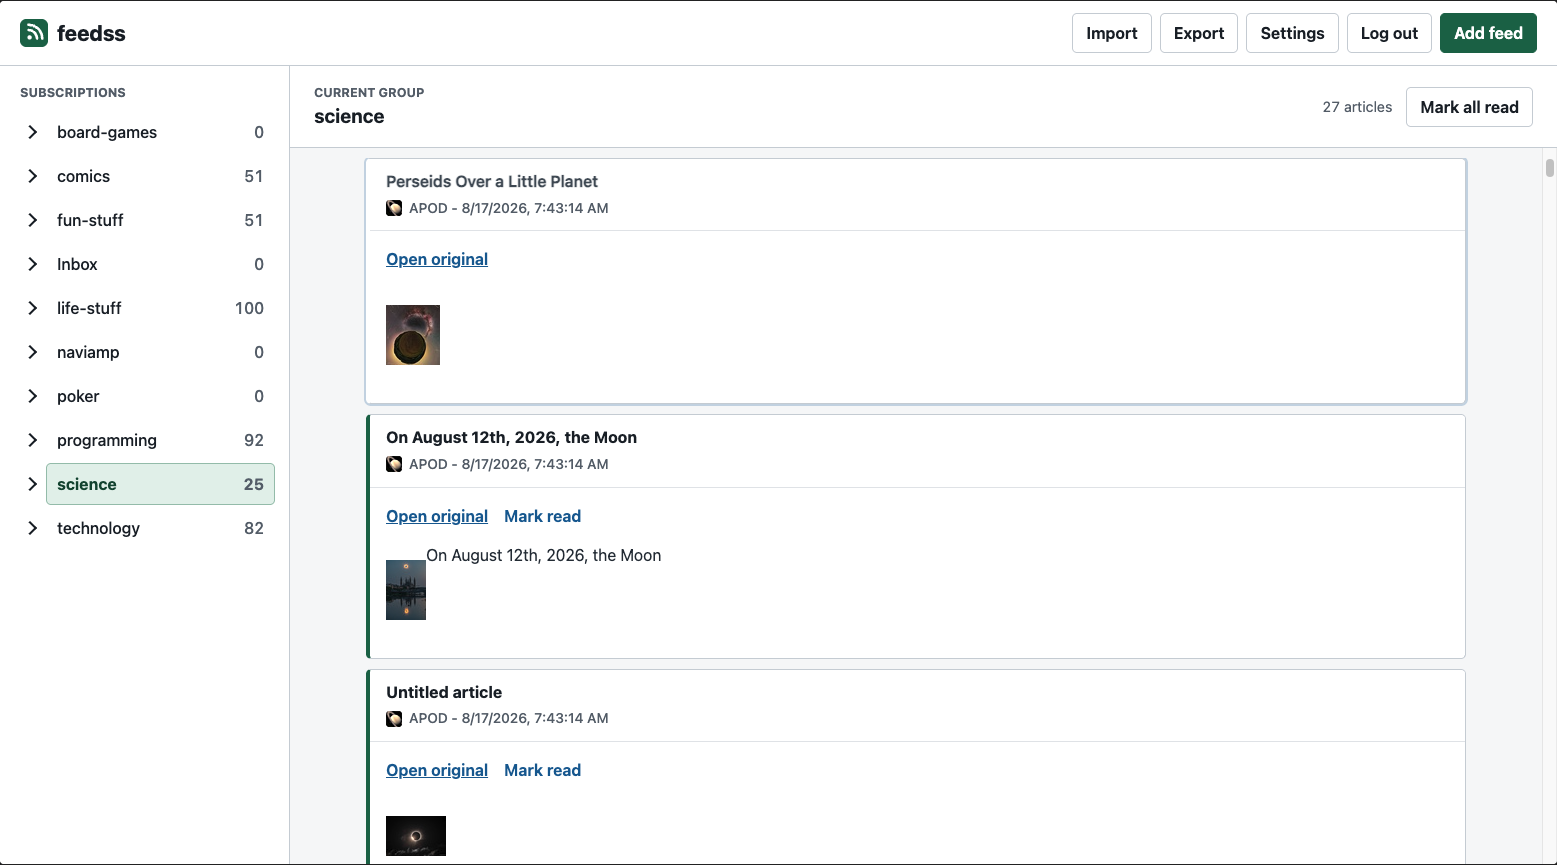The height and width of the screenshot is (865, 1557).
Task: Mark read the August 12th Moon article
Action: point(542,516)
